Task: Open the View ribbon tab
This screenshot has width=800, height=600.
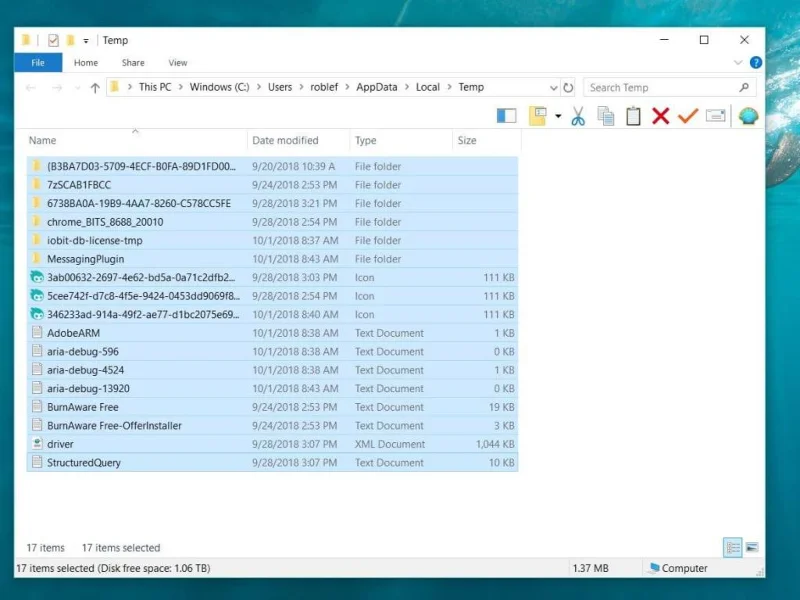Action: coord(178,63)
